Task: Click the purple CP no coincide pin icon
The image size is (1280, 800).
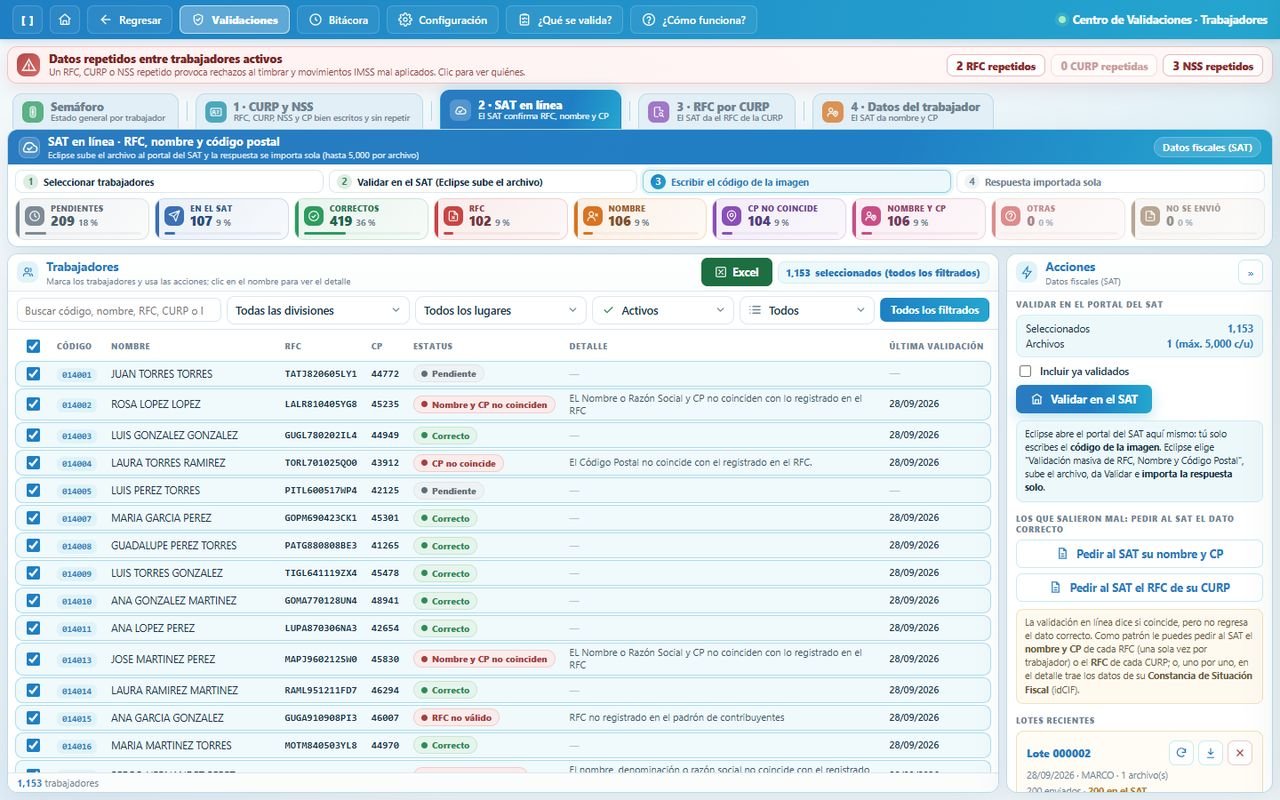Action: point(732,216)
